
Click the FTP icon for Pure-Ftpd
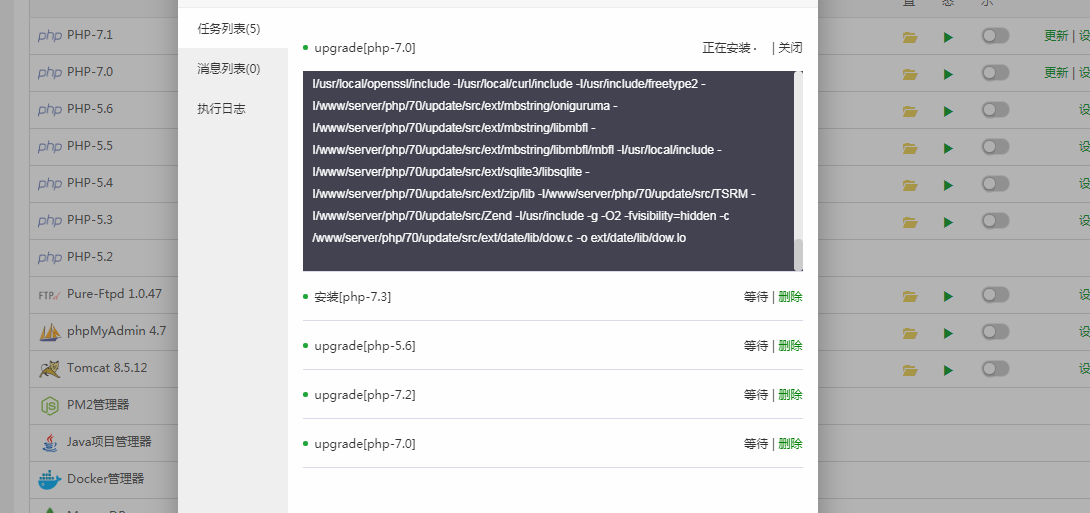pos(50,294)
